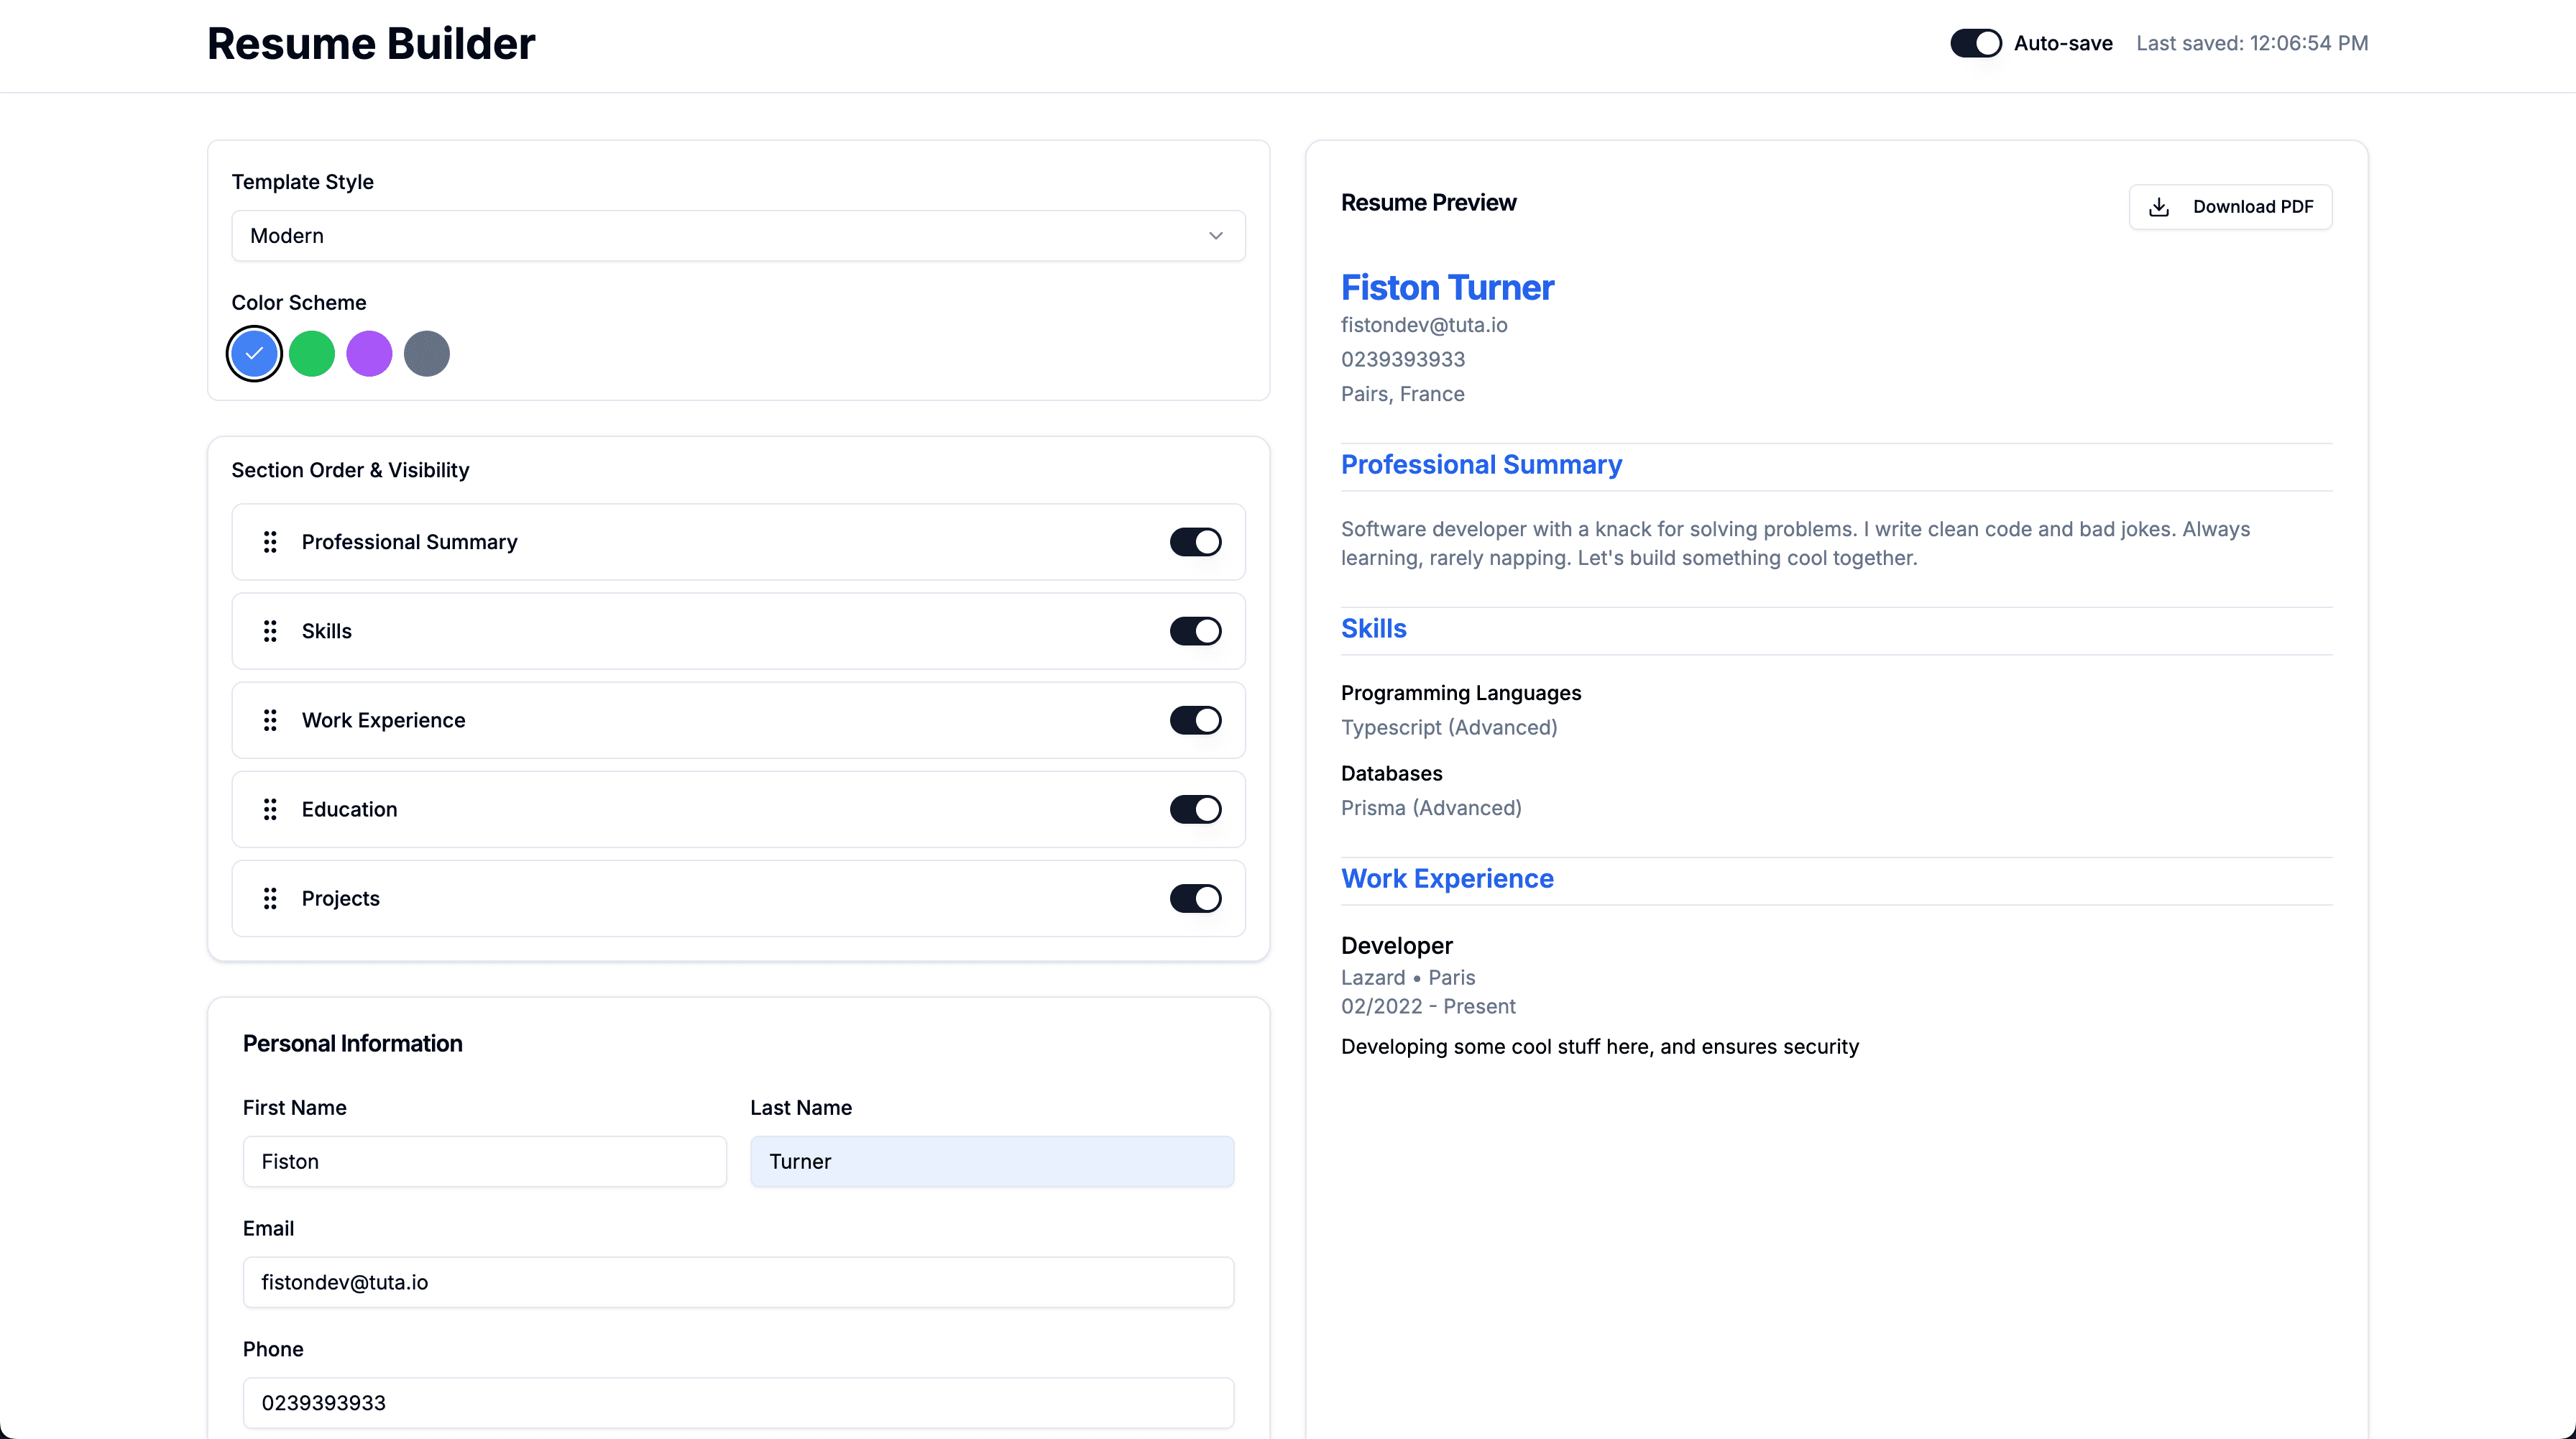2576x1439 pixels.
Task: Download the resume as PDF
Action: click(x=2230, y=207)
